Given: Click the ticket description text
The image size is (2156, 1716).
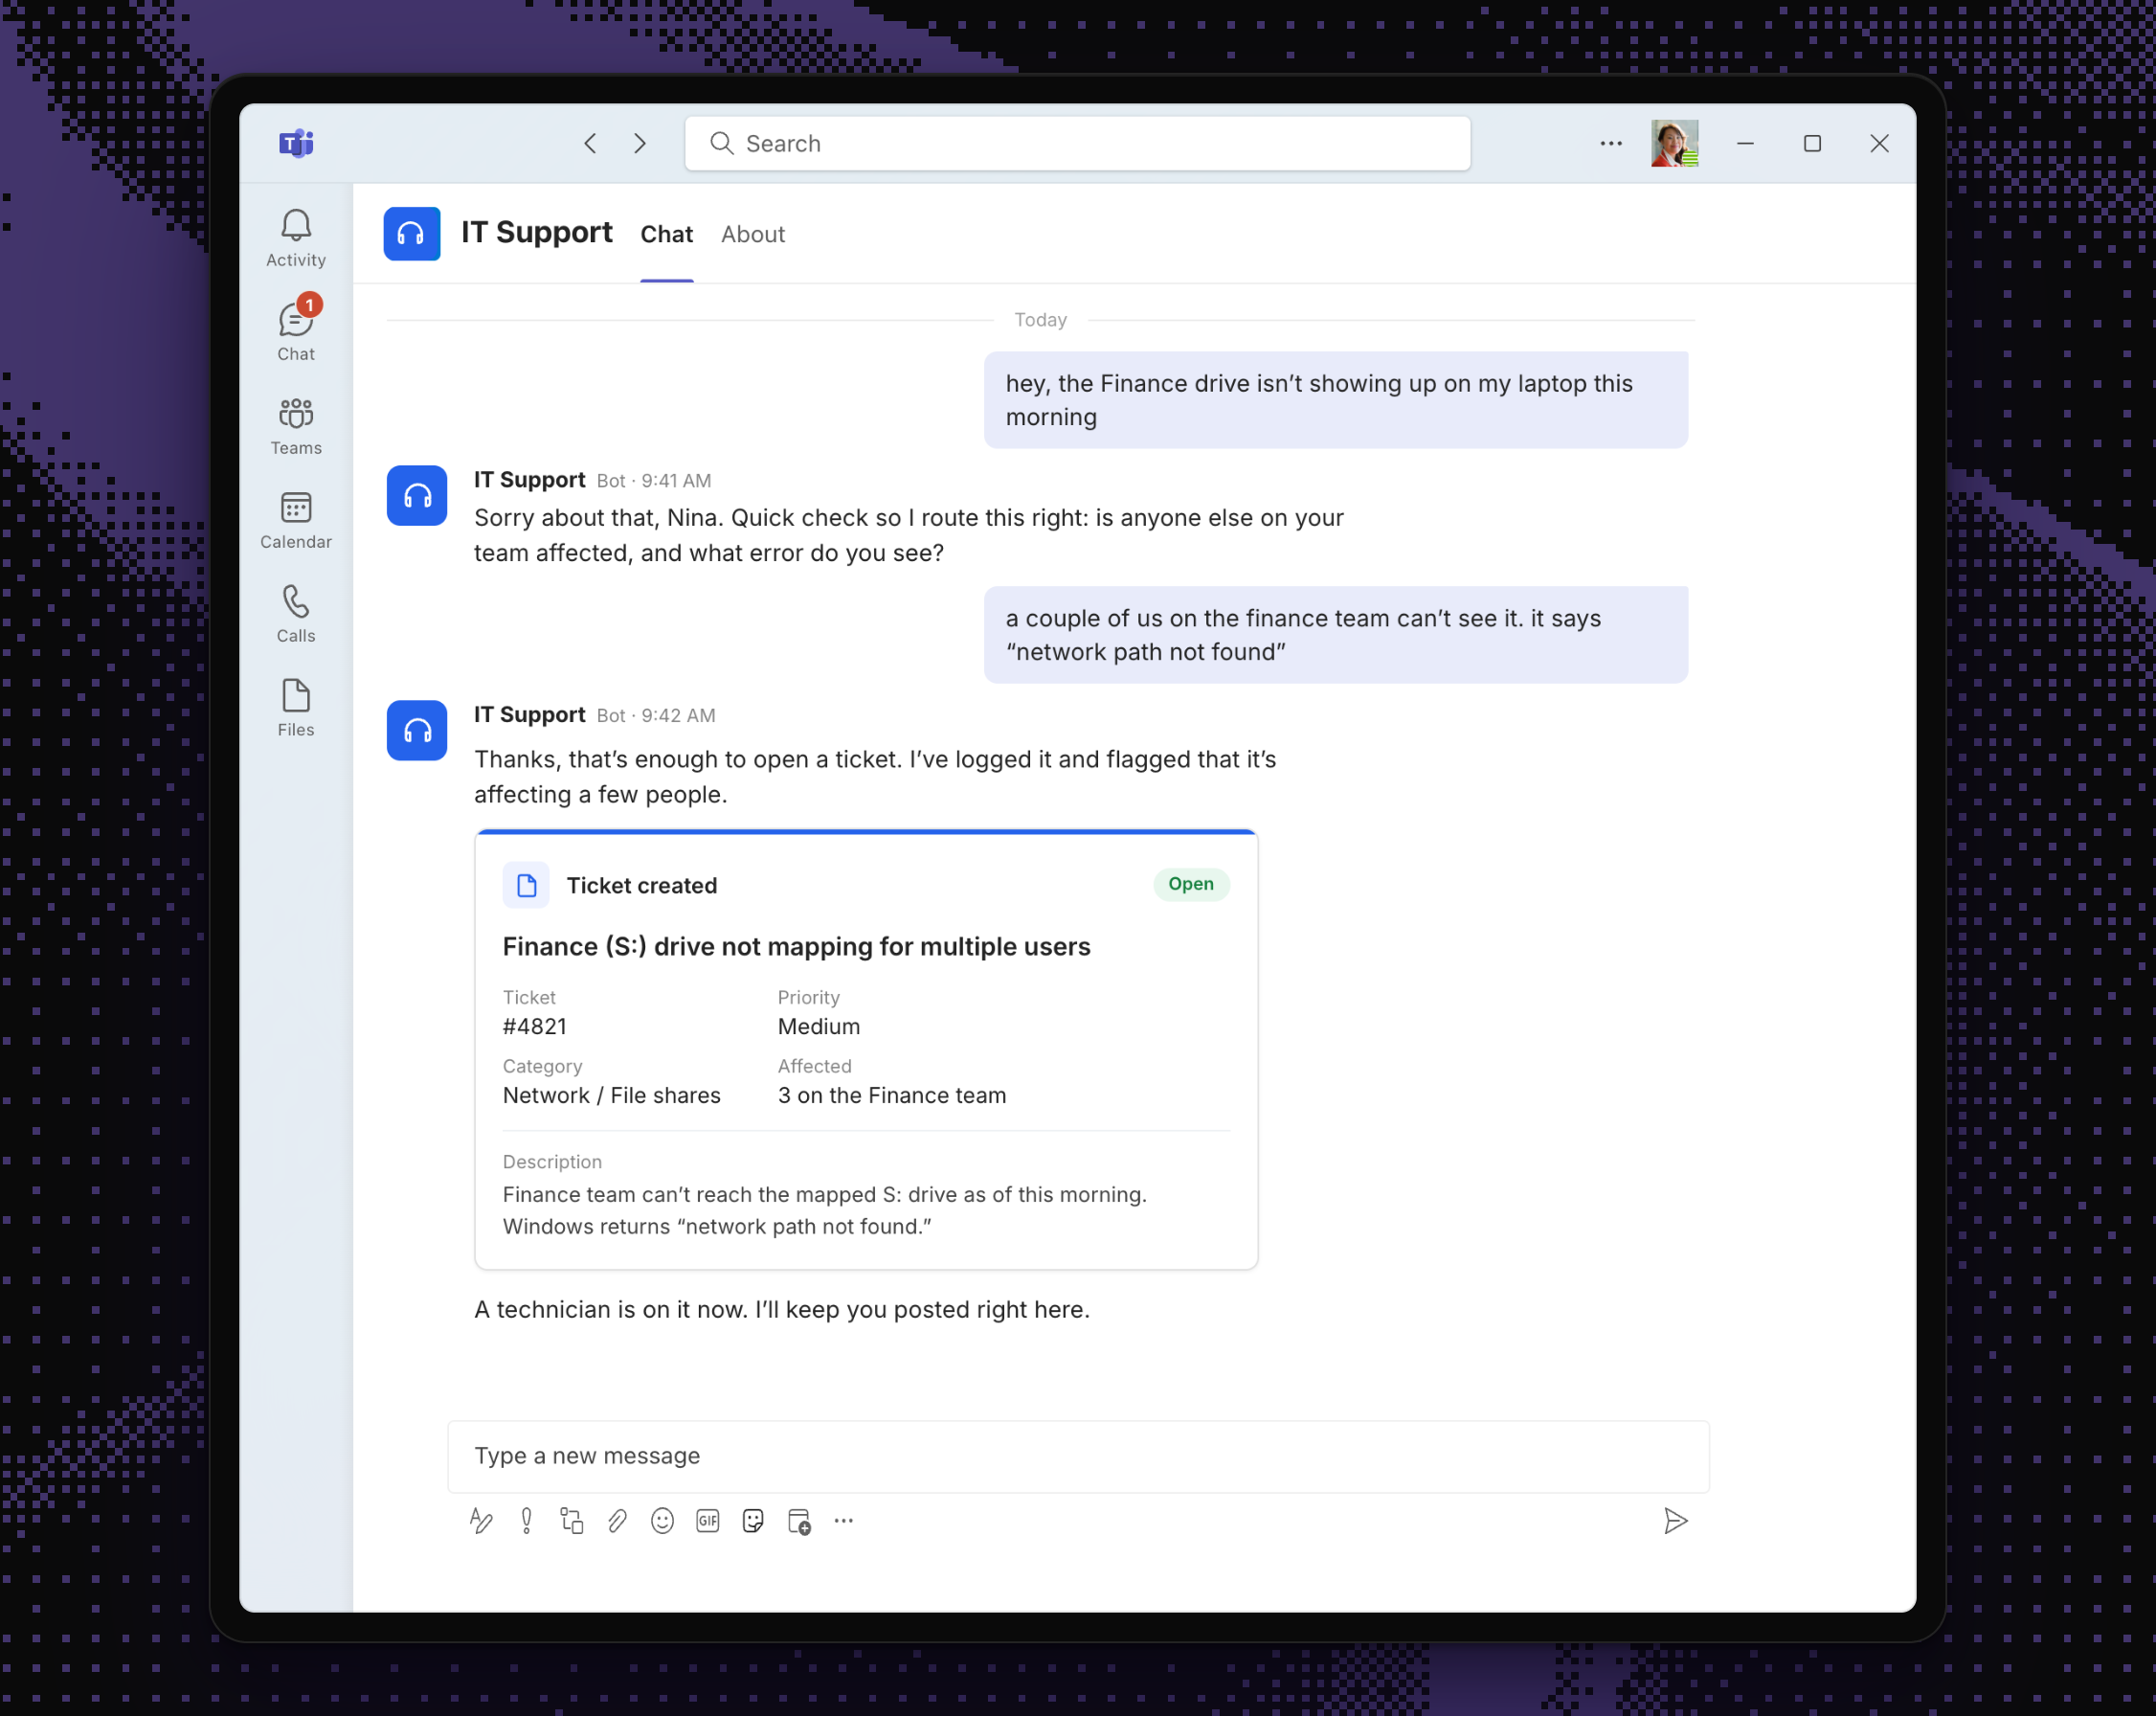Looking at the screenshot, I should (824, 1210).
